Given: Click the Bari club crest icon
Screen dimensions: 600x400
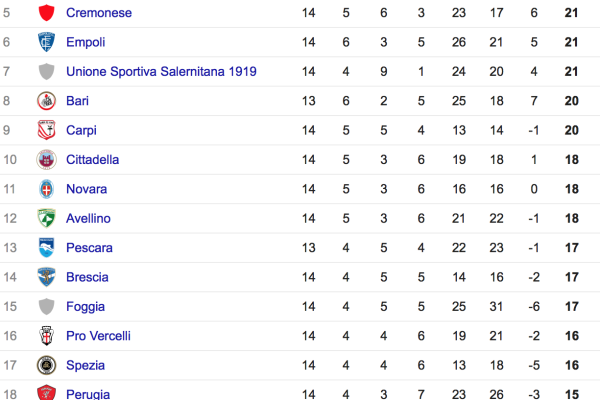Looking at the screenshot, I should (x=45, y=101).
